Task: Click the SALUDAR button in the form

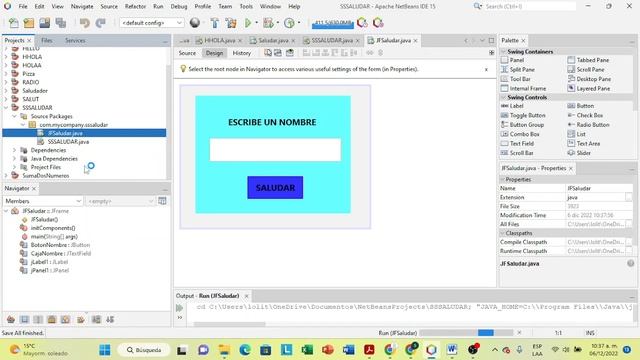Action: (x=275, y=188)
